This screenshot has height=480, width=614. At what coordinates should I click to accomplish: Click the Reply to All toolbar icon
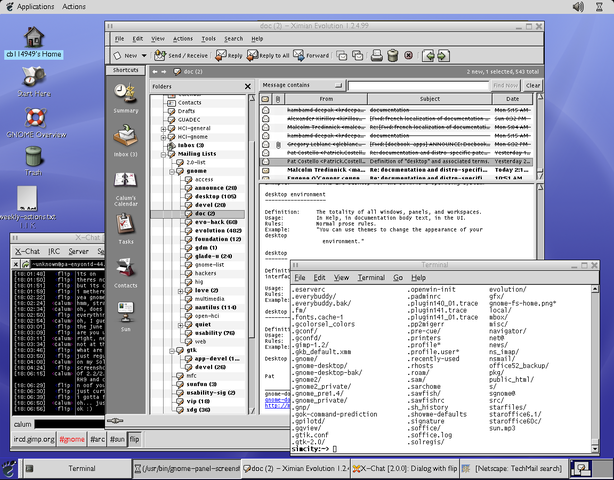(252, 55)
